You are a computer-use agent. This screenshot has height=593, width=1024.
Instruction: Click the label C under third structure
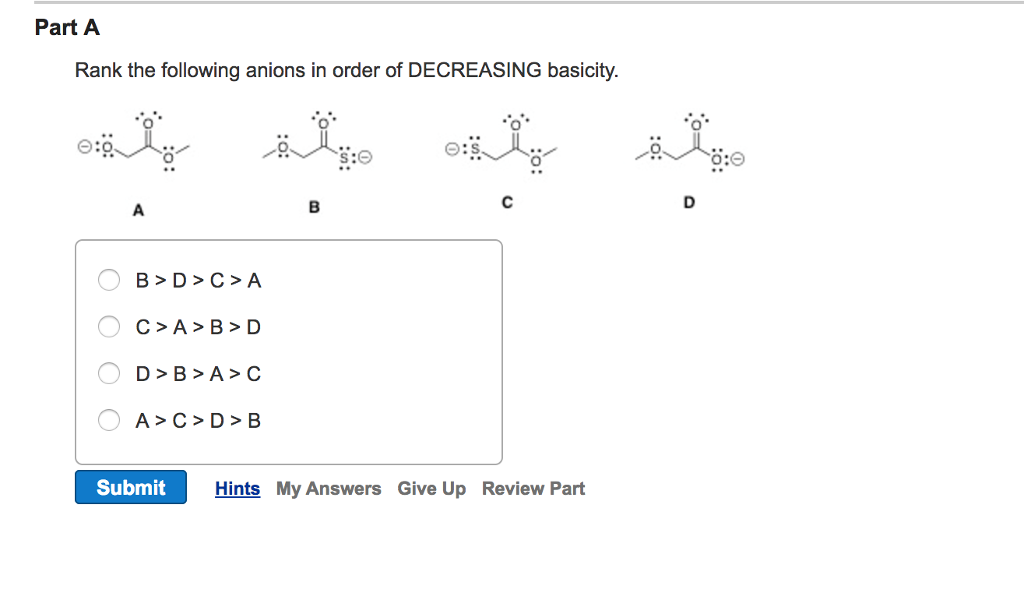[x=507, y=201]
